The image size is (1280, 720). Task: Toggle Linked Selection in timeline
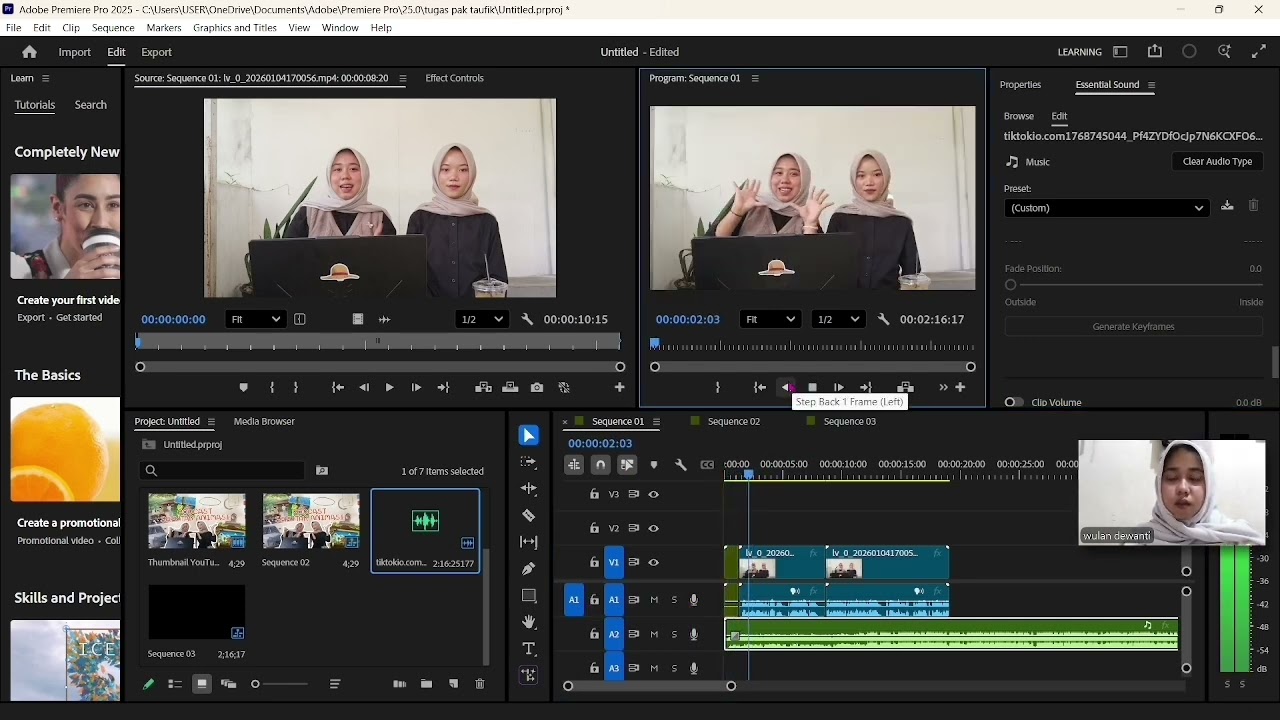(627, 465)
